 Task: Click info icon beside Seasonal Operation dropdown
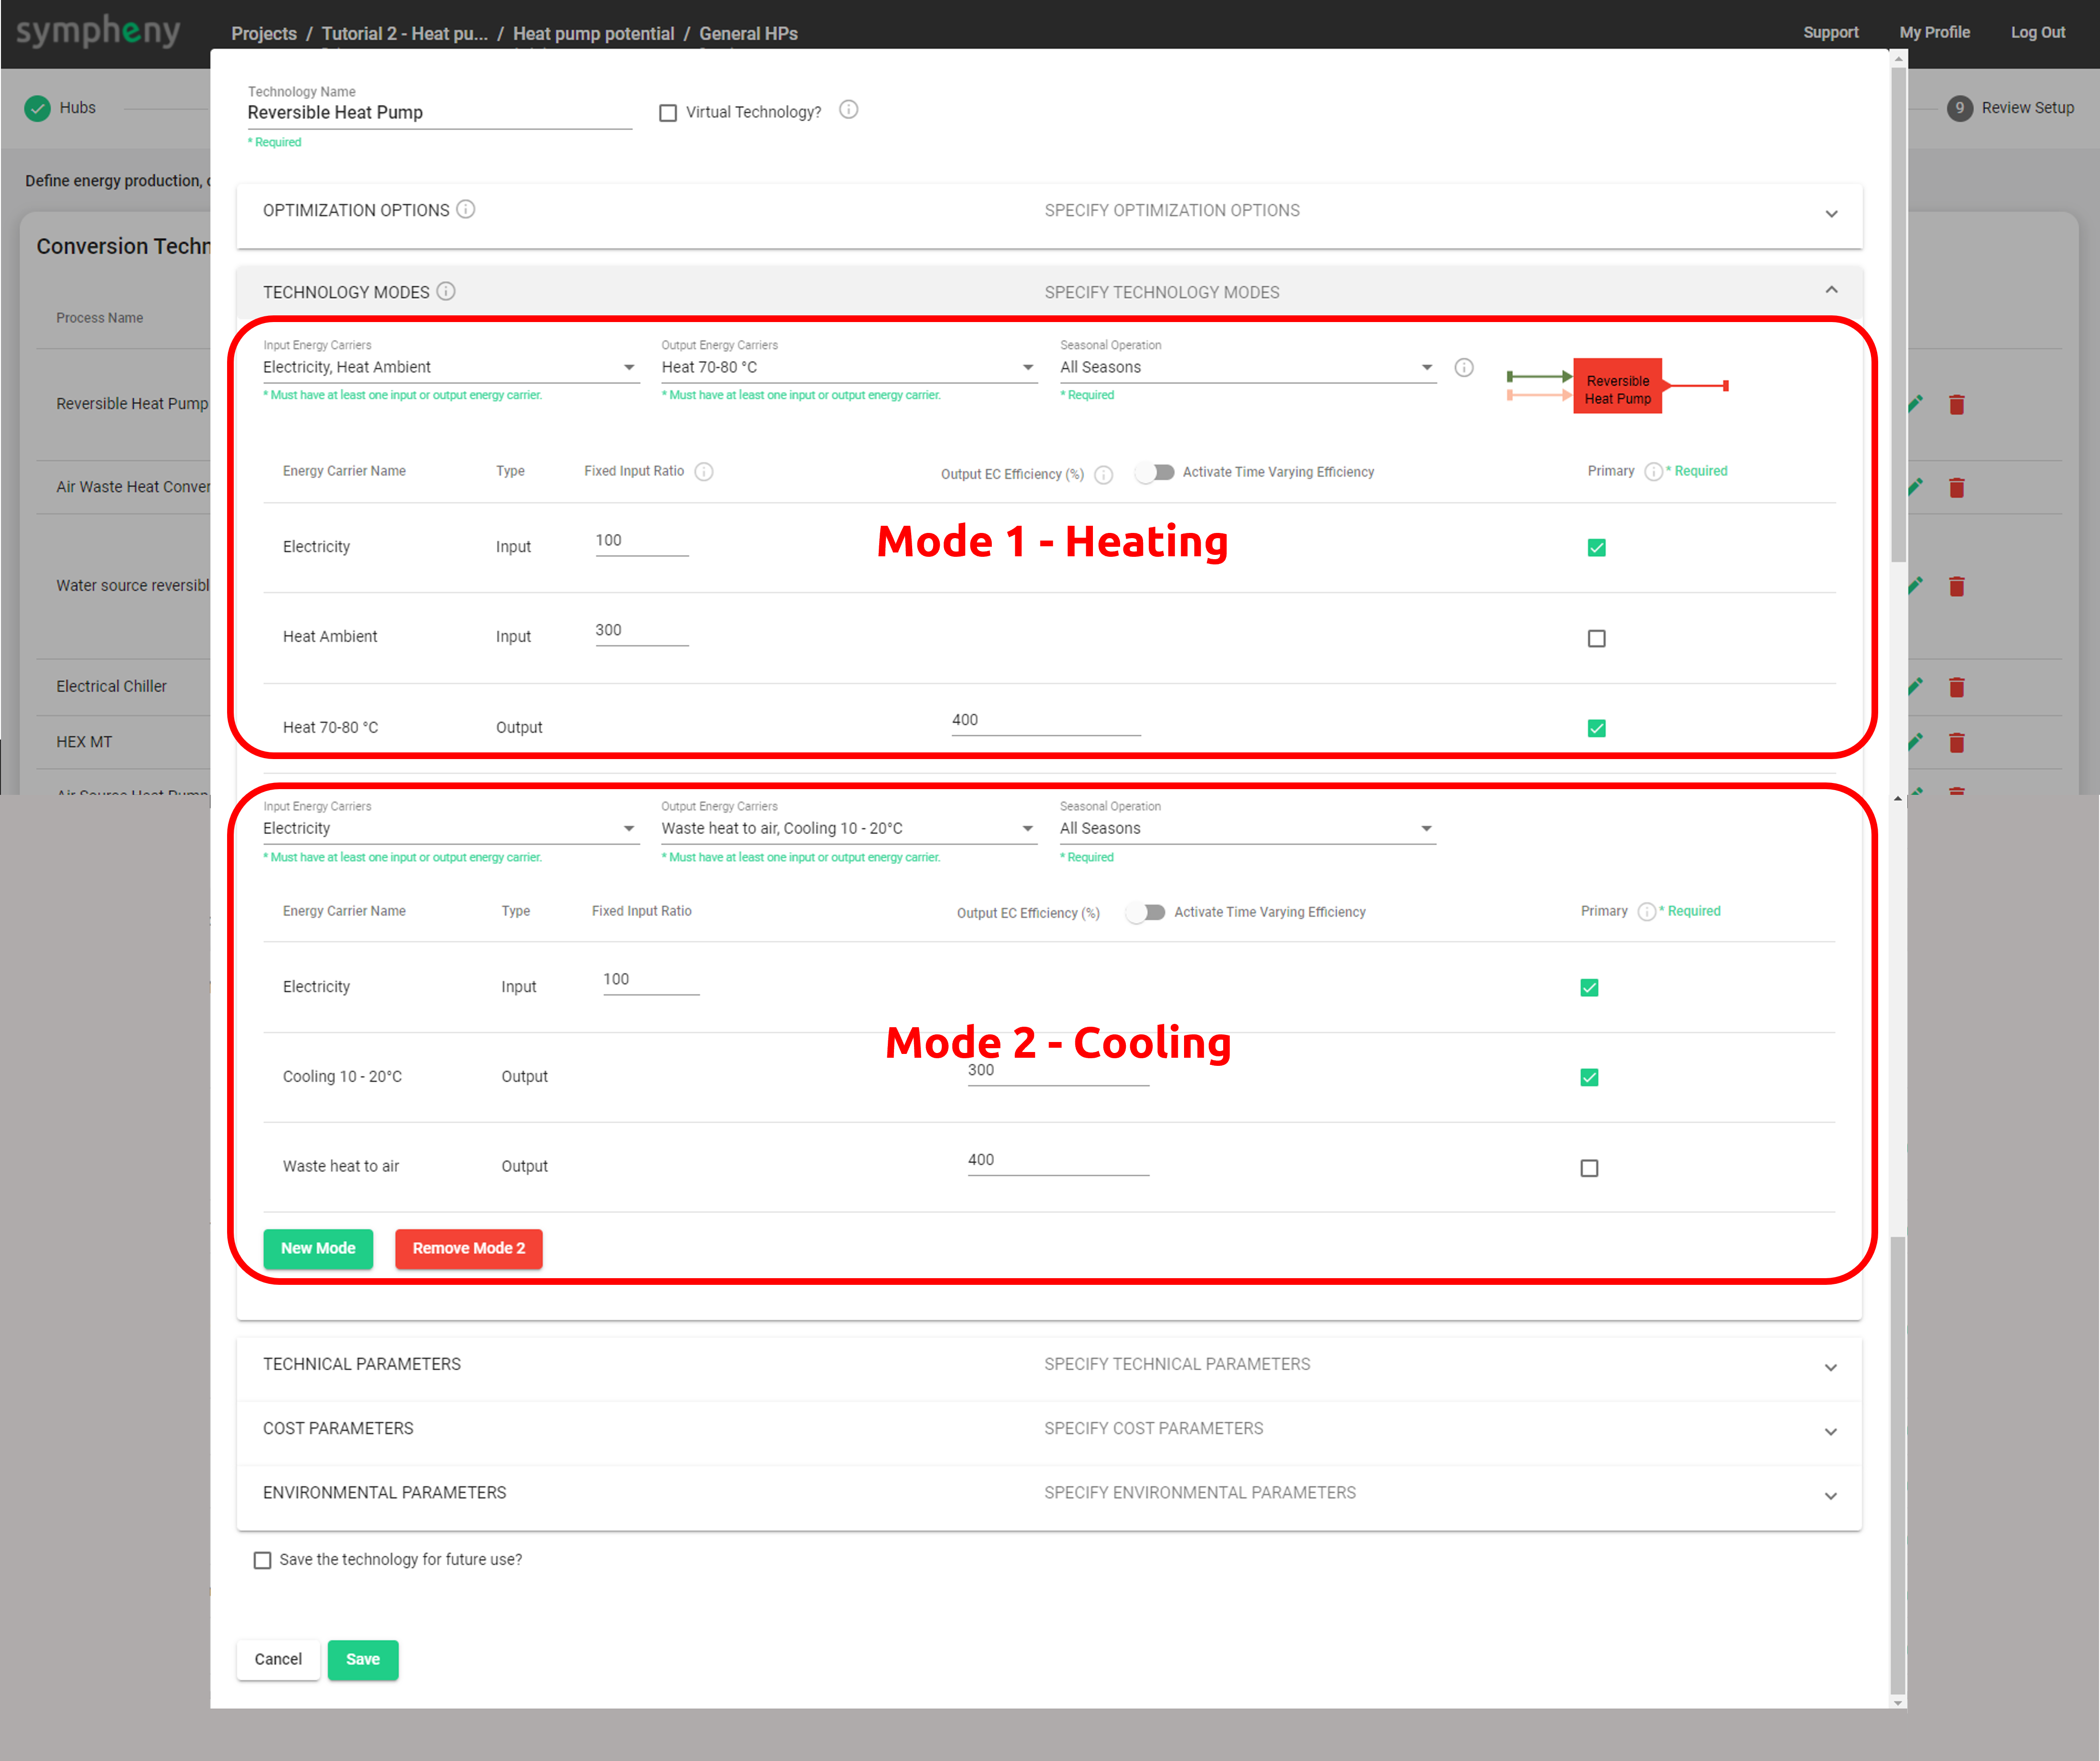click(x=1463, y=367)
